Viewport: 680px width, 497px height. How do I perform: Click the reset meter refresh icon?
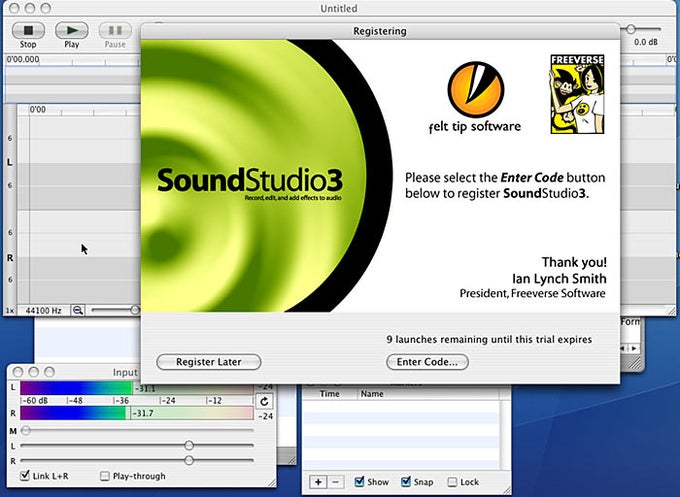click(x=264, y=402)
